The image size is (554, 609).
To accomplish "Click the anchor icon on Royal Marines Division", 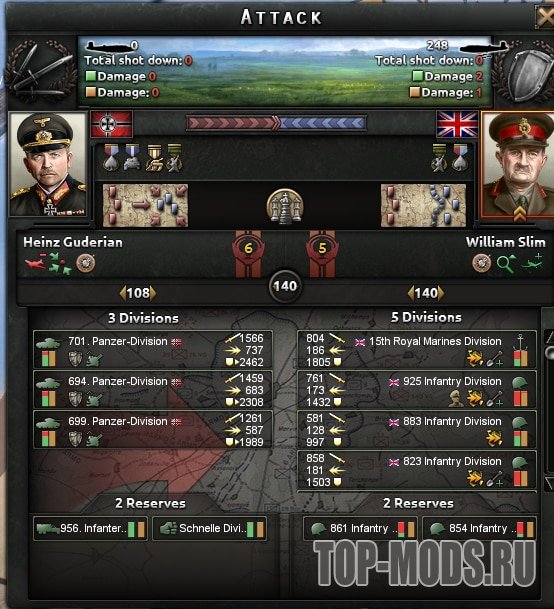I will point(521,342).
